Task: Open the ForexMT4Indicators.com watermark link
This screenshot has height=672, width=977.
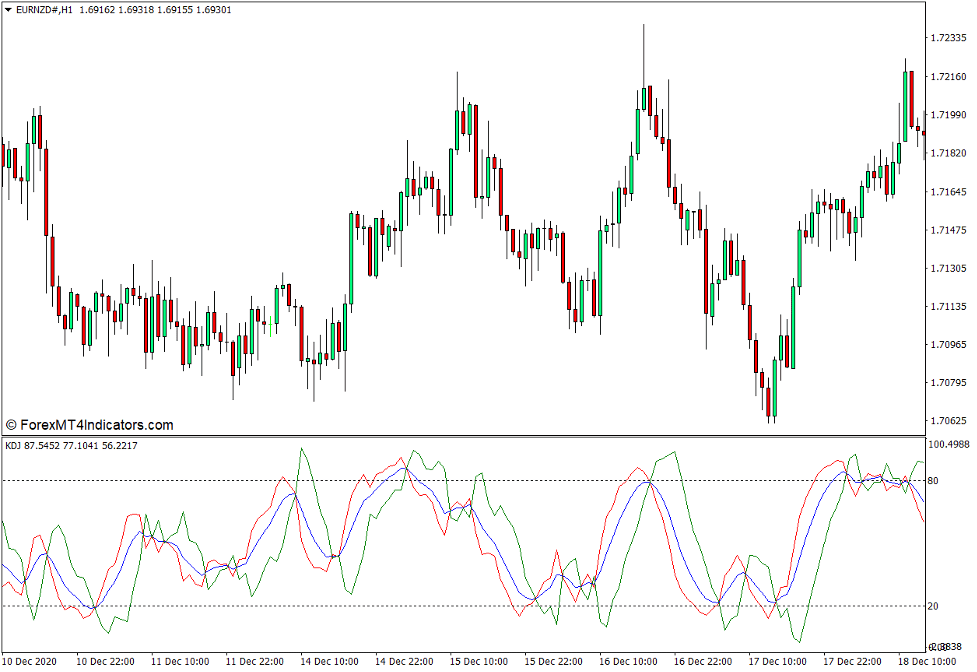Action: click(x=90, y=425)
